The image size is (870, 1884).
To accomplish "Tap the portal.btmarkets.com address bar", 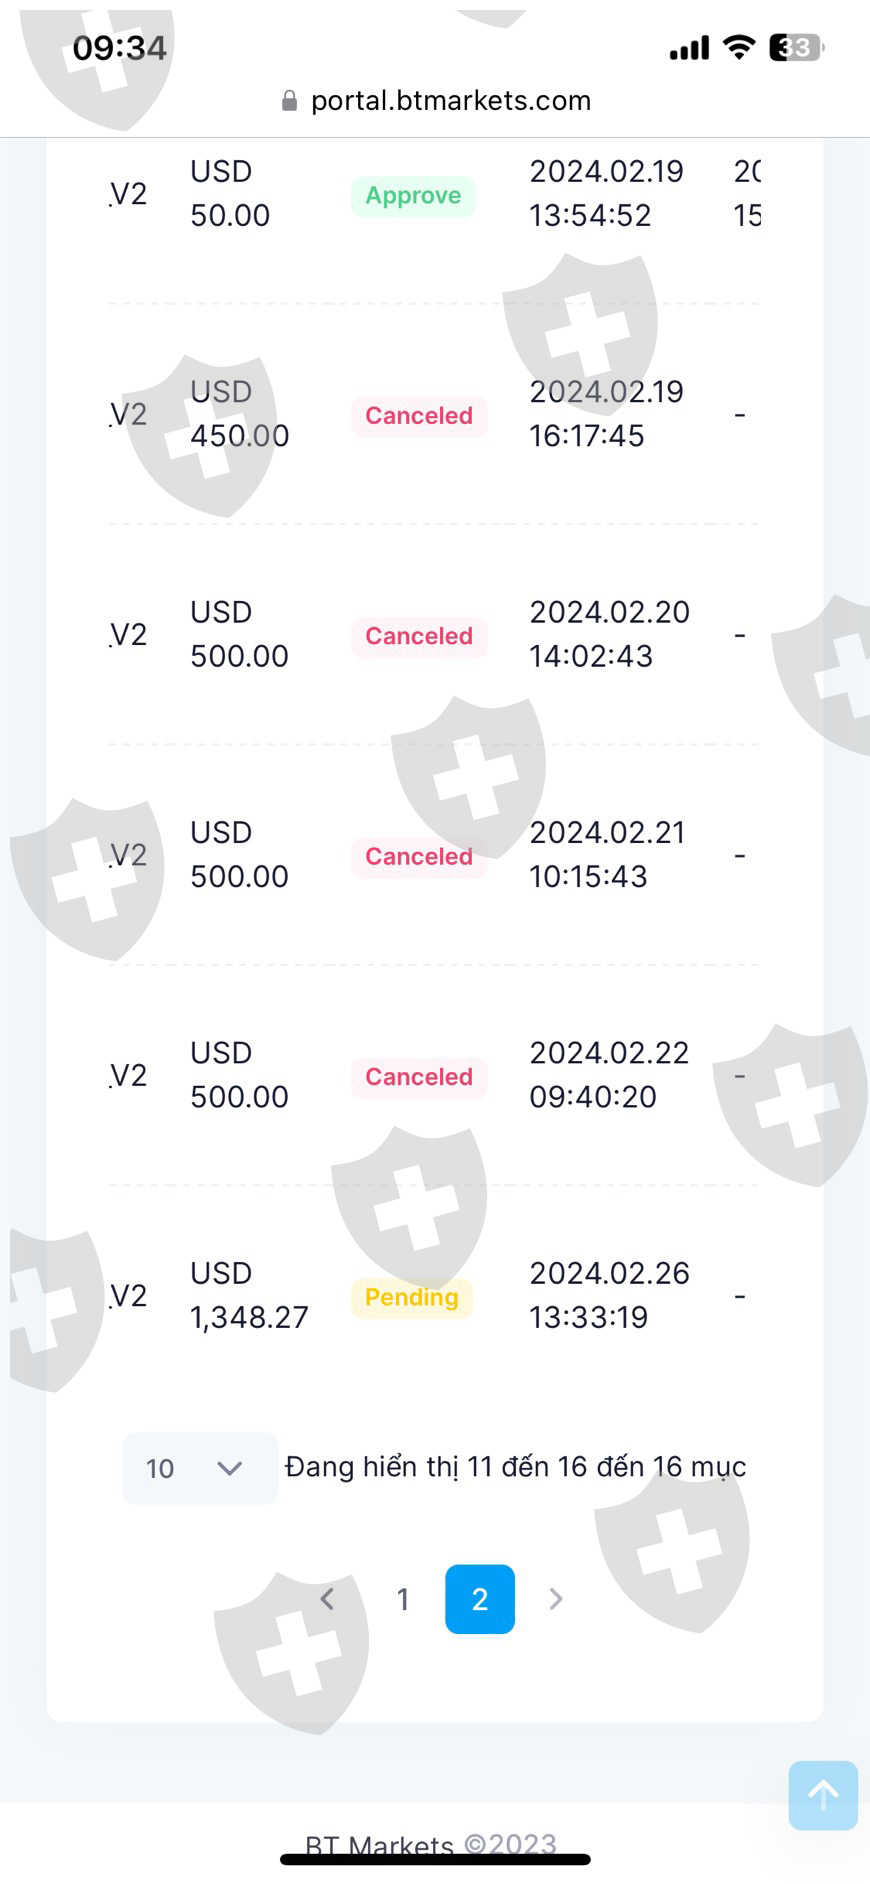I will coord(450,101).
